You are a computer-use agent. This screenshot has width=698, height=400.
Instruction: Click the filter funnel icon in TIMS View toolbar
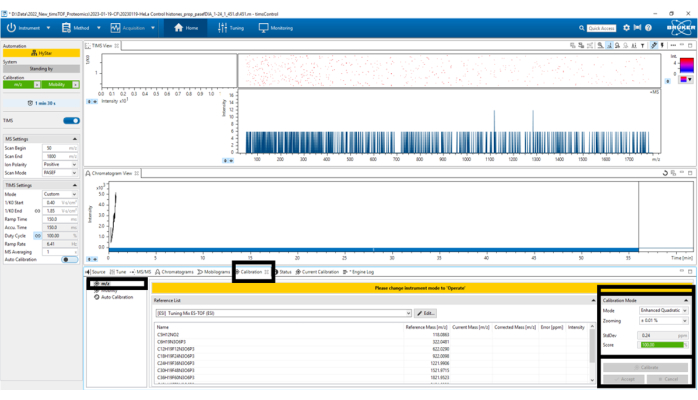point(642,45)
